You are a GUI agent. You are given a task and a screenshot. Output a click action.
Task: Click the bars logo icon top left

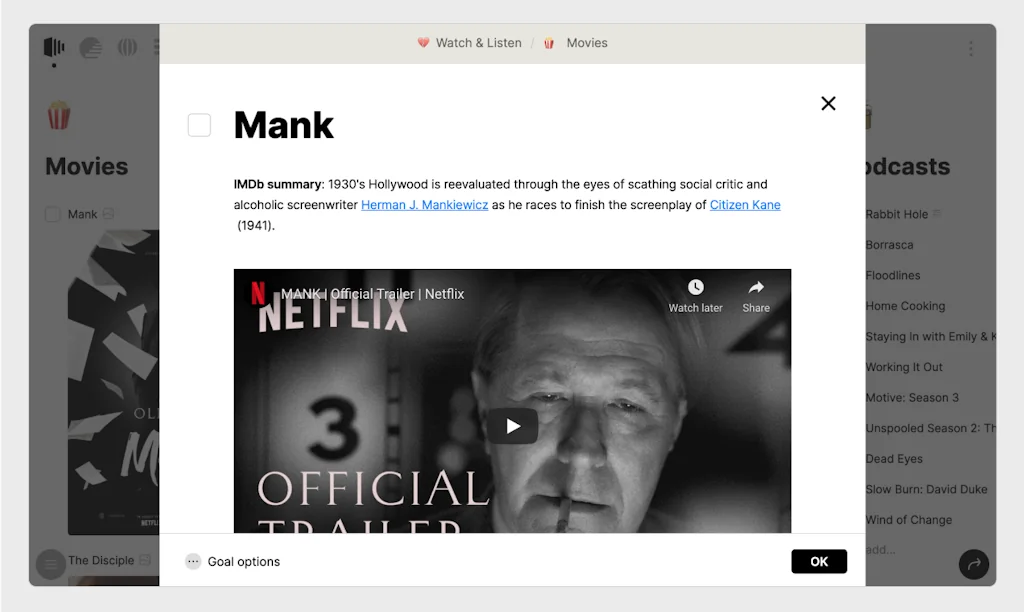click(54, 47)
